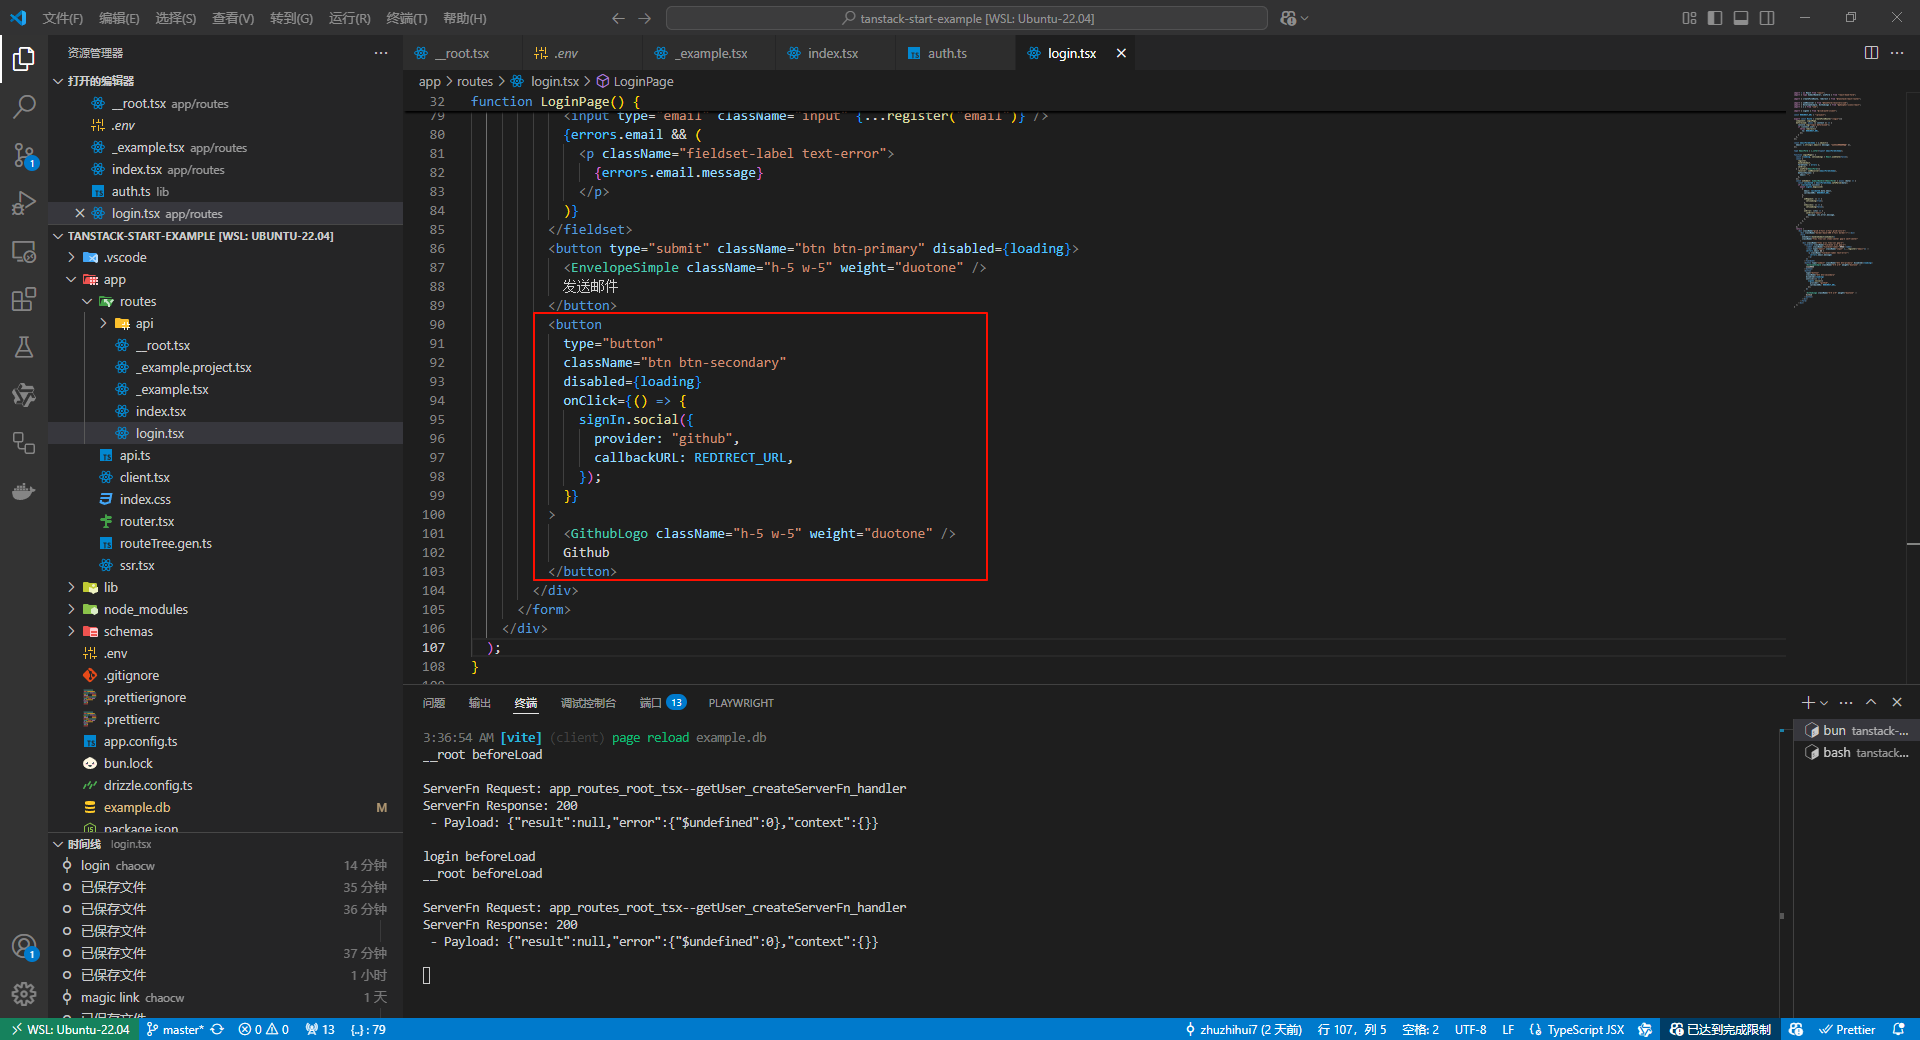Expand the api folder

(103, 324)
